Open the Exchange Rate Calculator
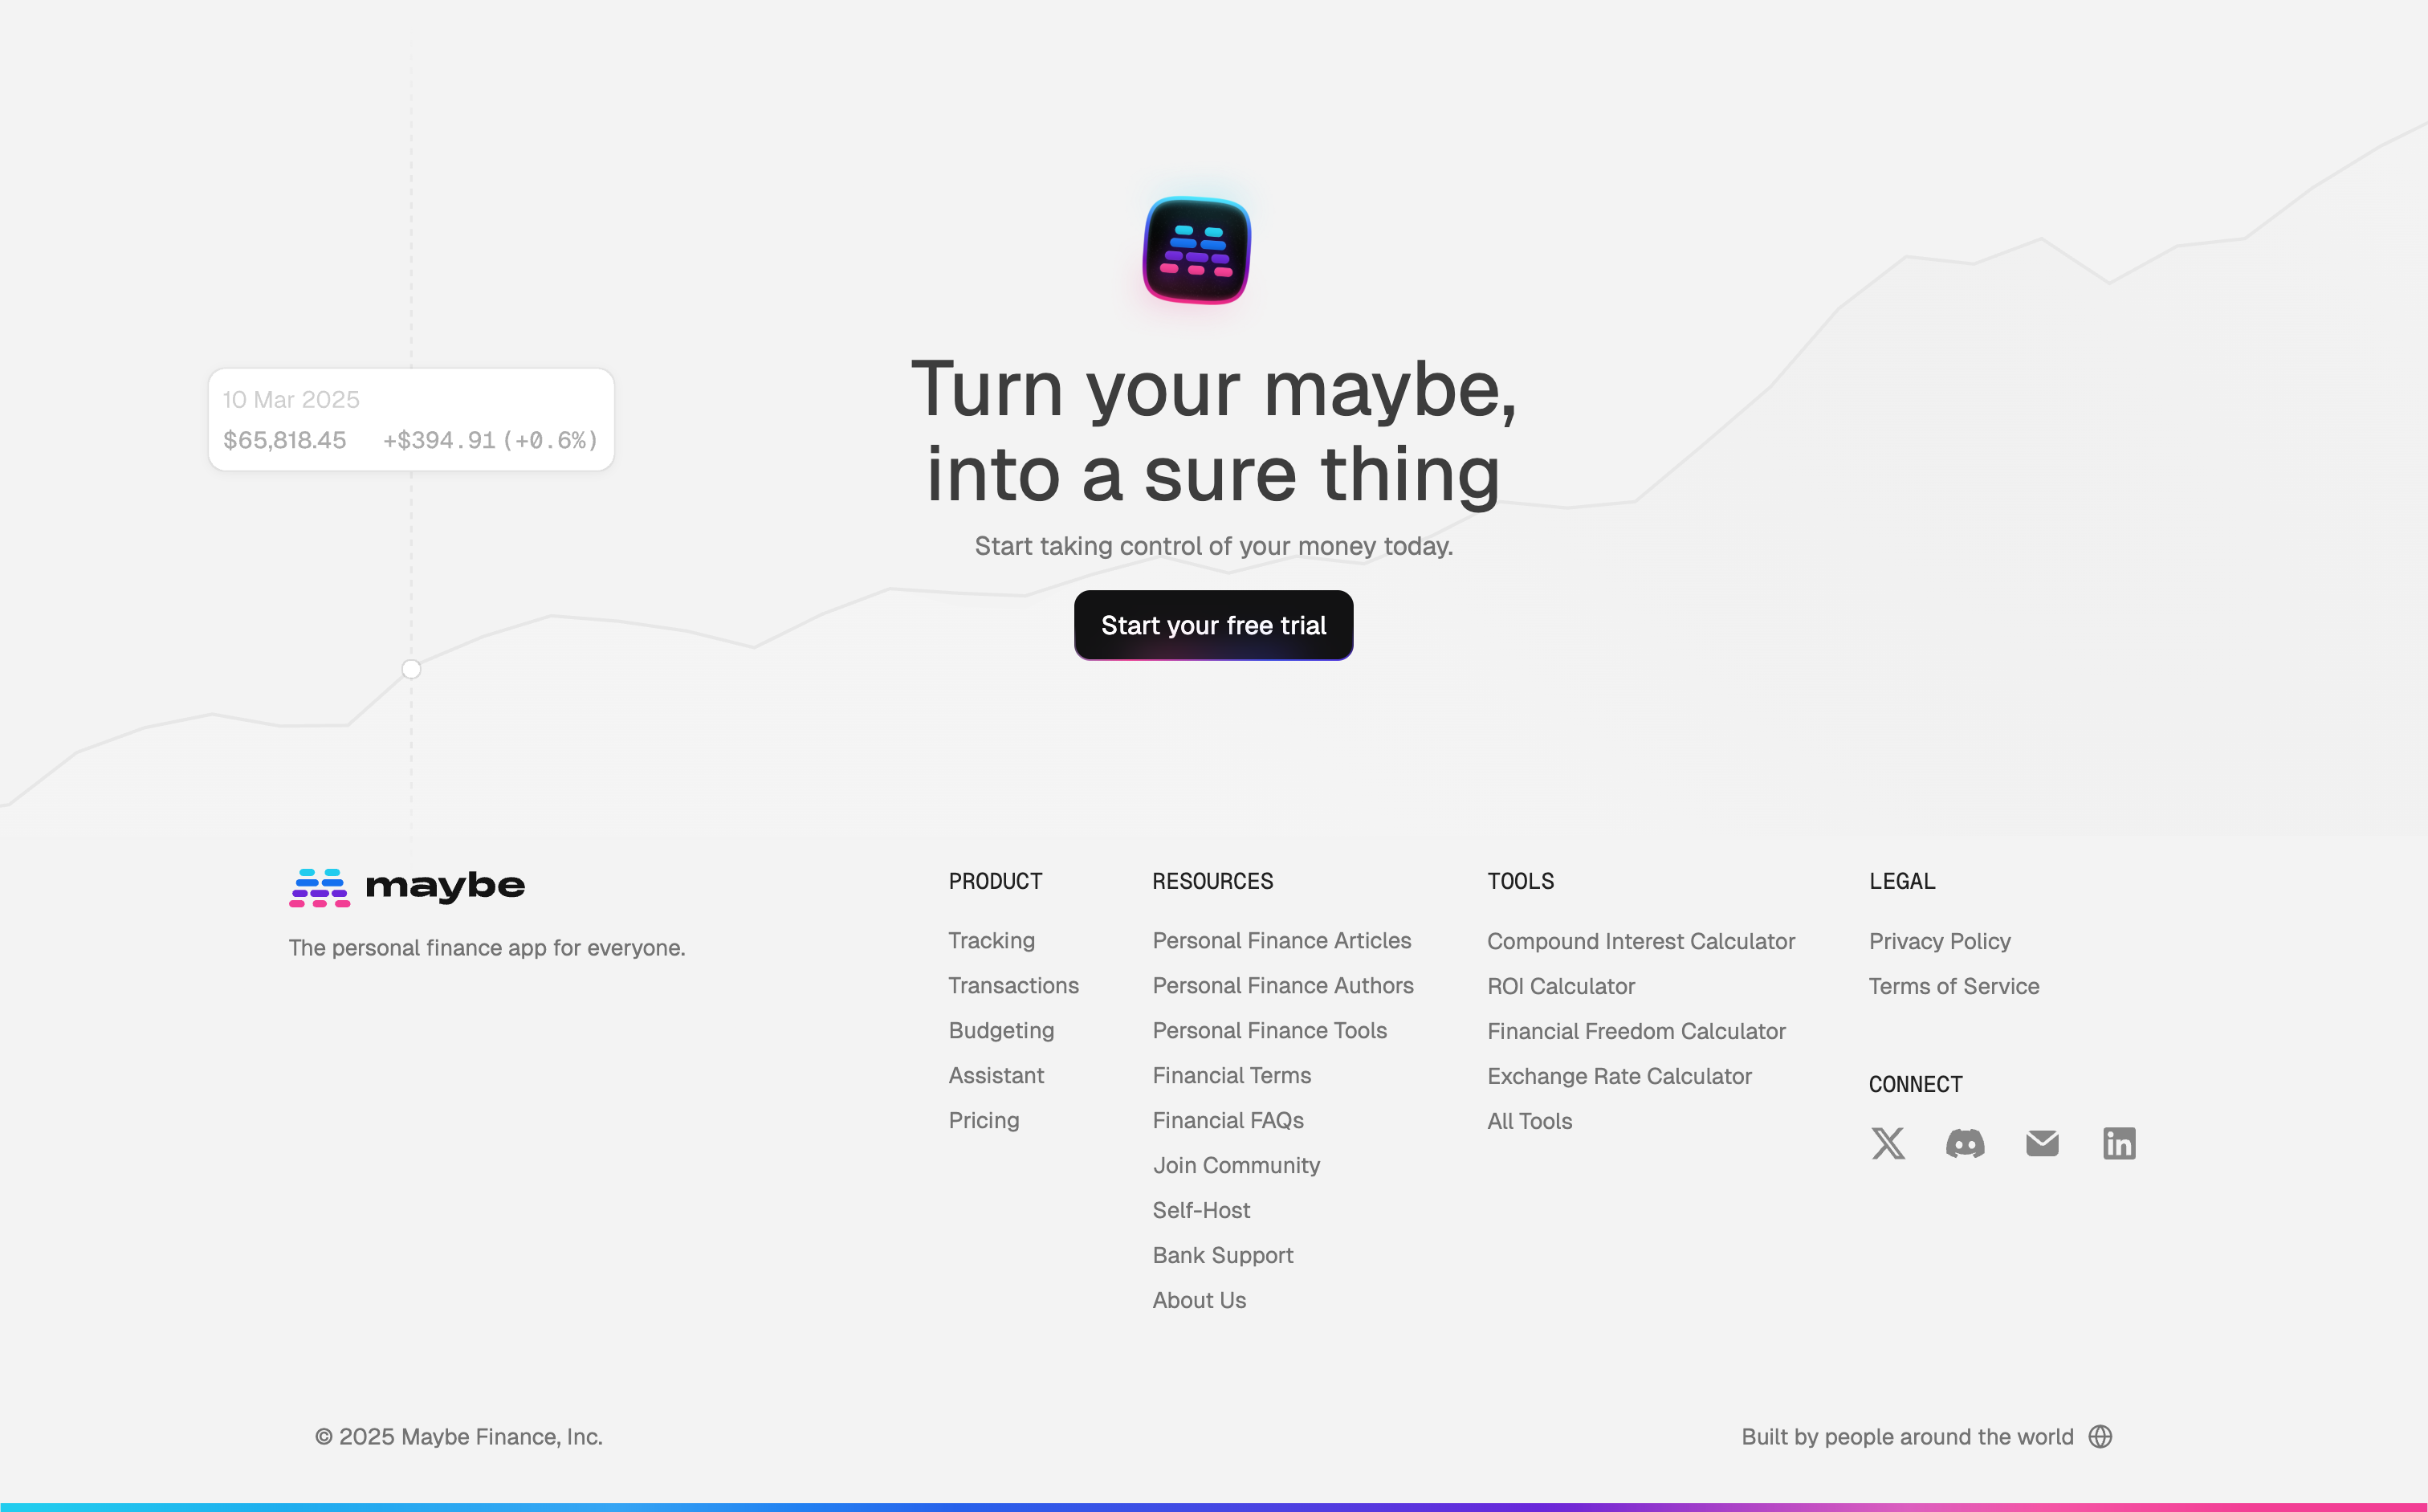 tap(1619, 1076)
